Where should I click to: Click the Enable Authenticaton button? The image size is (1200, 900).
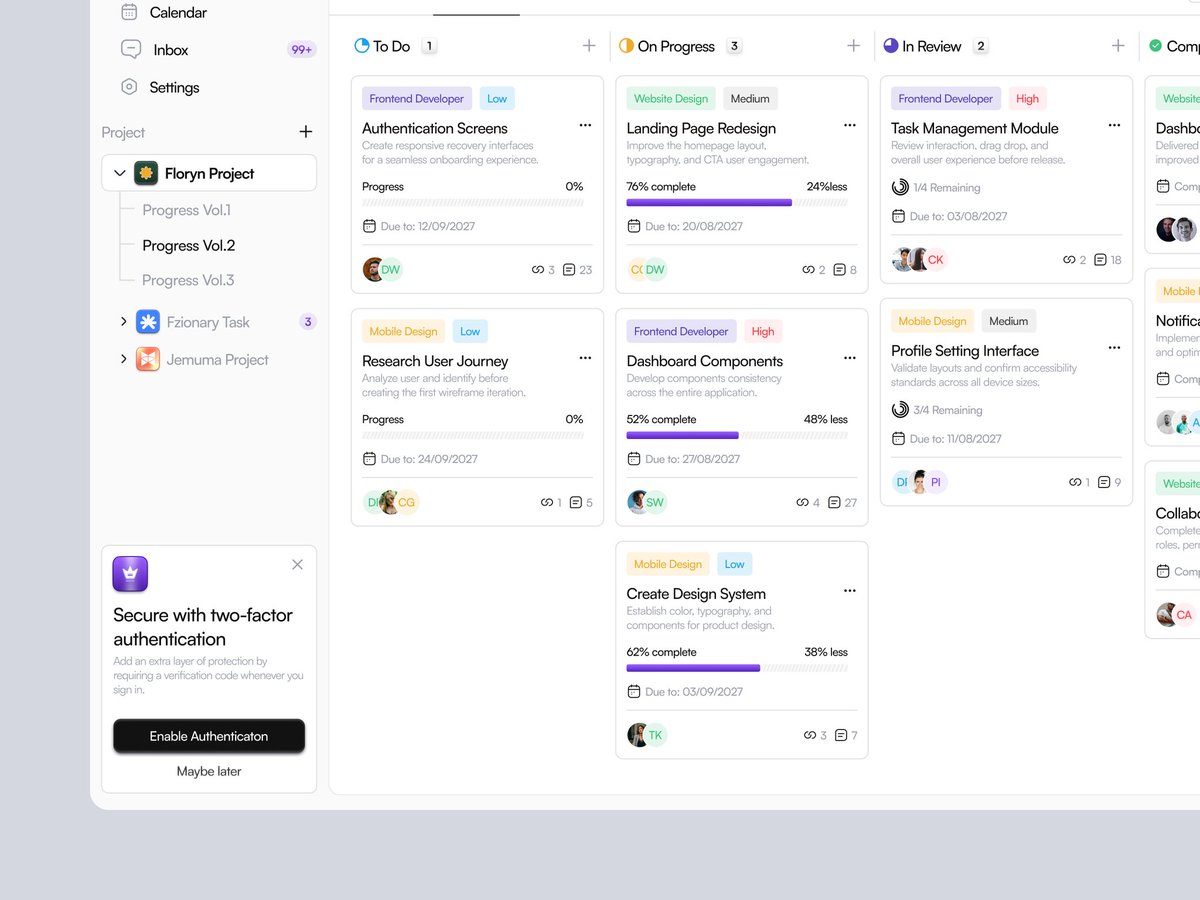(x=209, y=736)
